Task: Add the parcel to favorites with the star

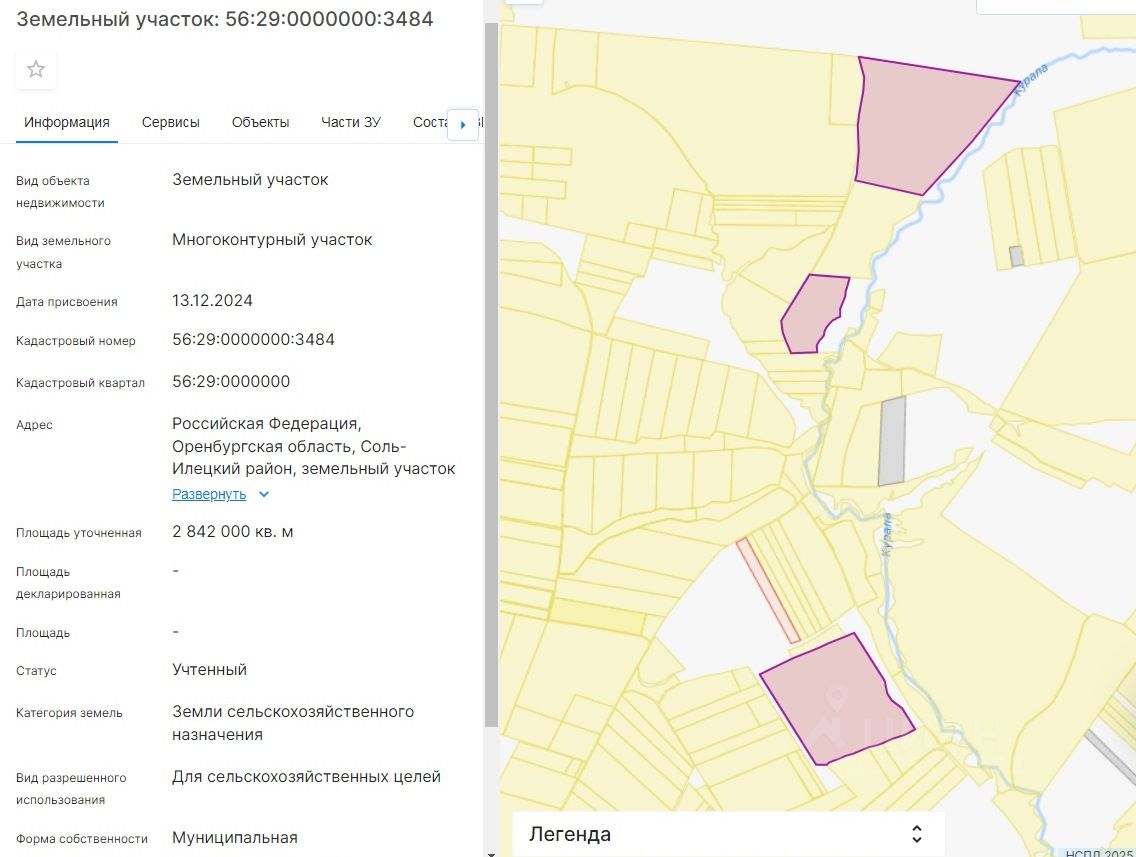Action: click(36, 70)
